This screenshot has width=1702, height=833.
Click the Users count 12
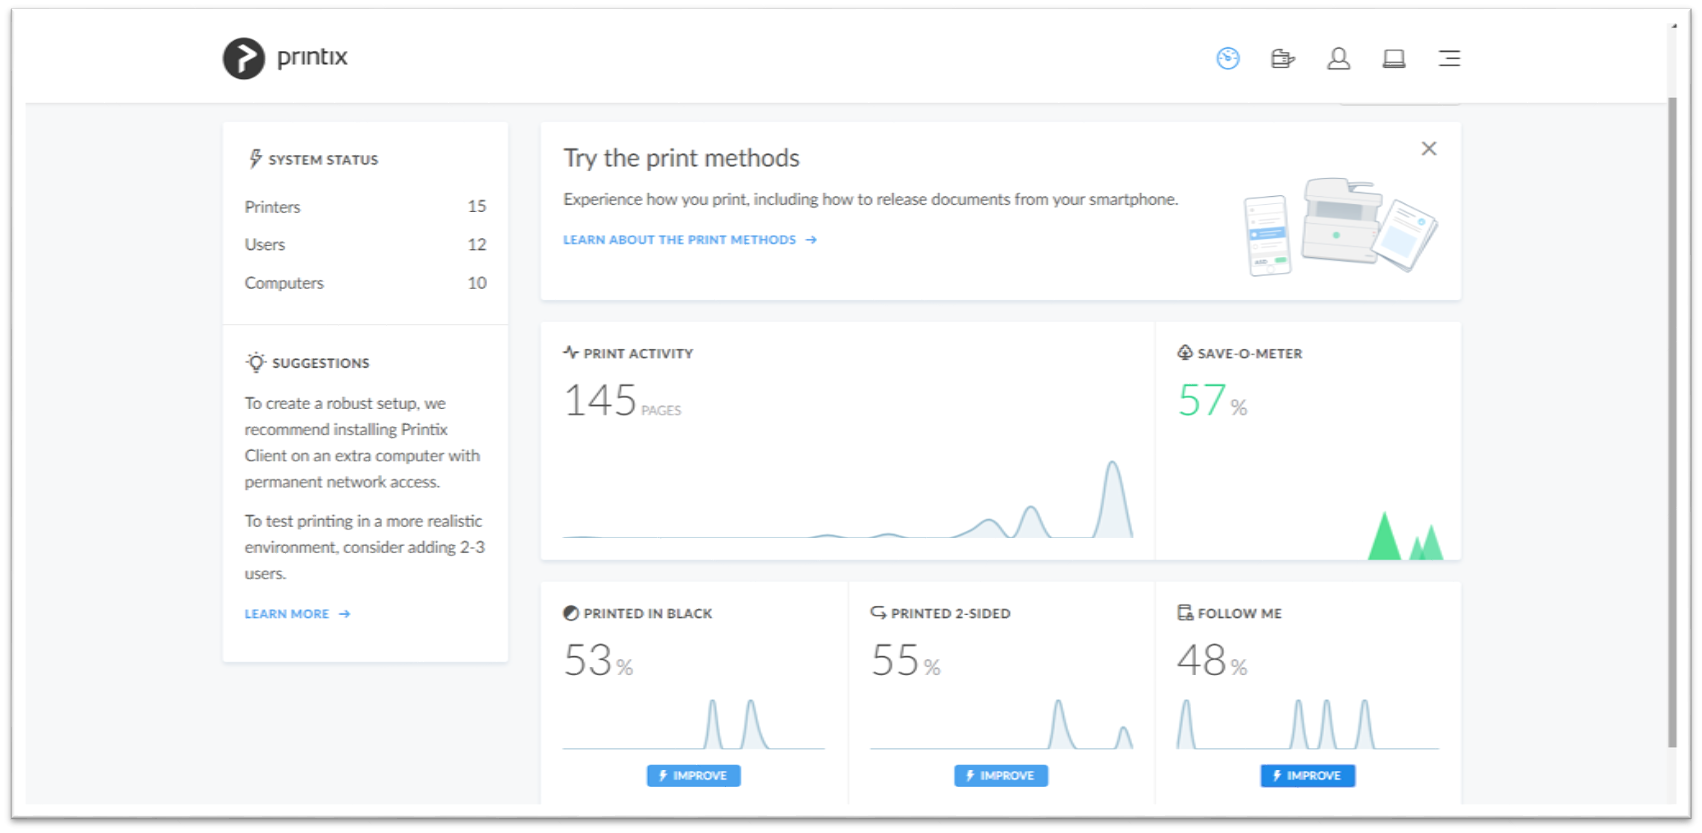click(x=477, y=245)
